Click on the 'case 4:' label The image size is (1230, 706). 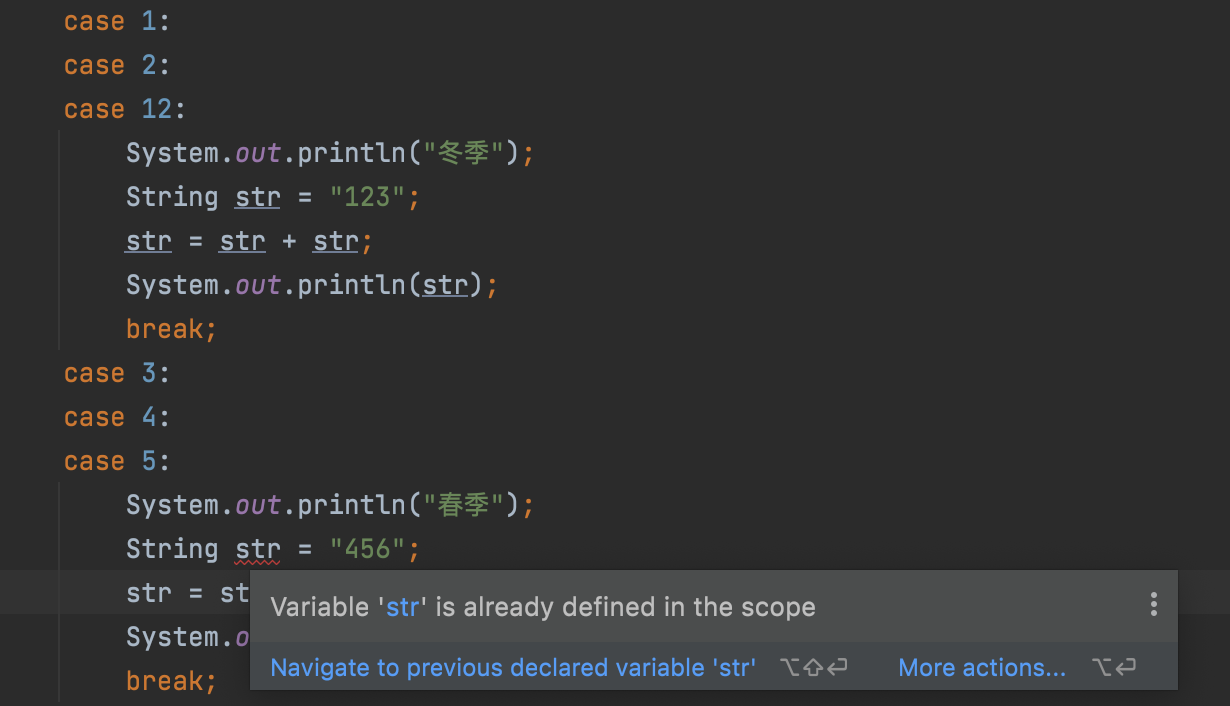point(117,417)
